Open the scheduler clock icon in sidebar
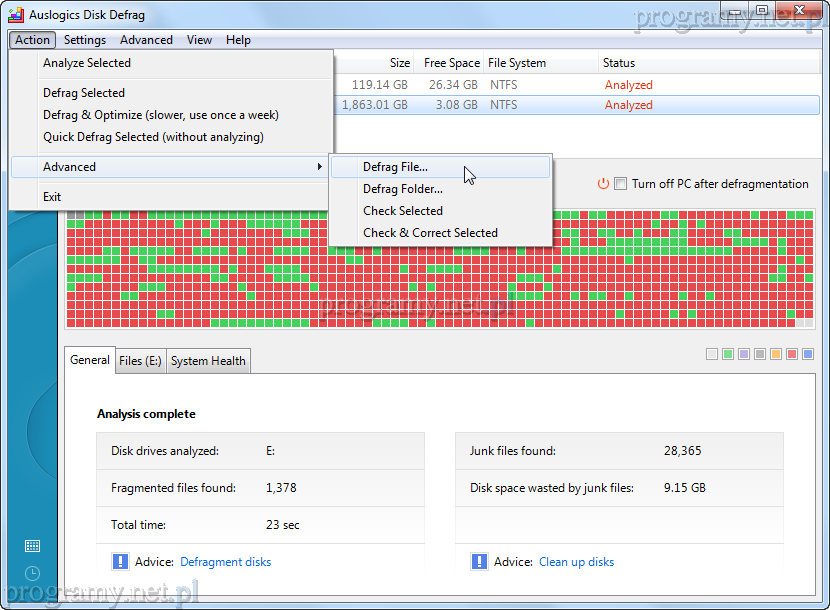This screenshot has height=610, width=830. pyautogui.click(x=32, y=573)
